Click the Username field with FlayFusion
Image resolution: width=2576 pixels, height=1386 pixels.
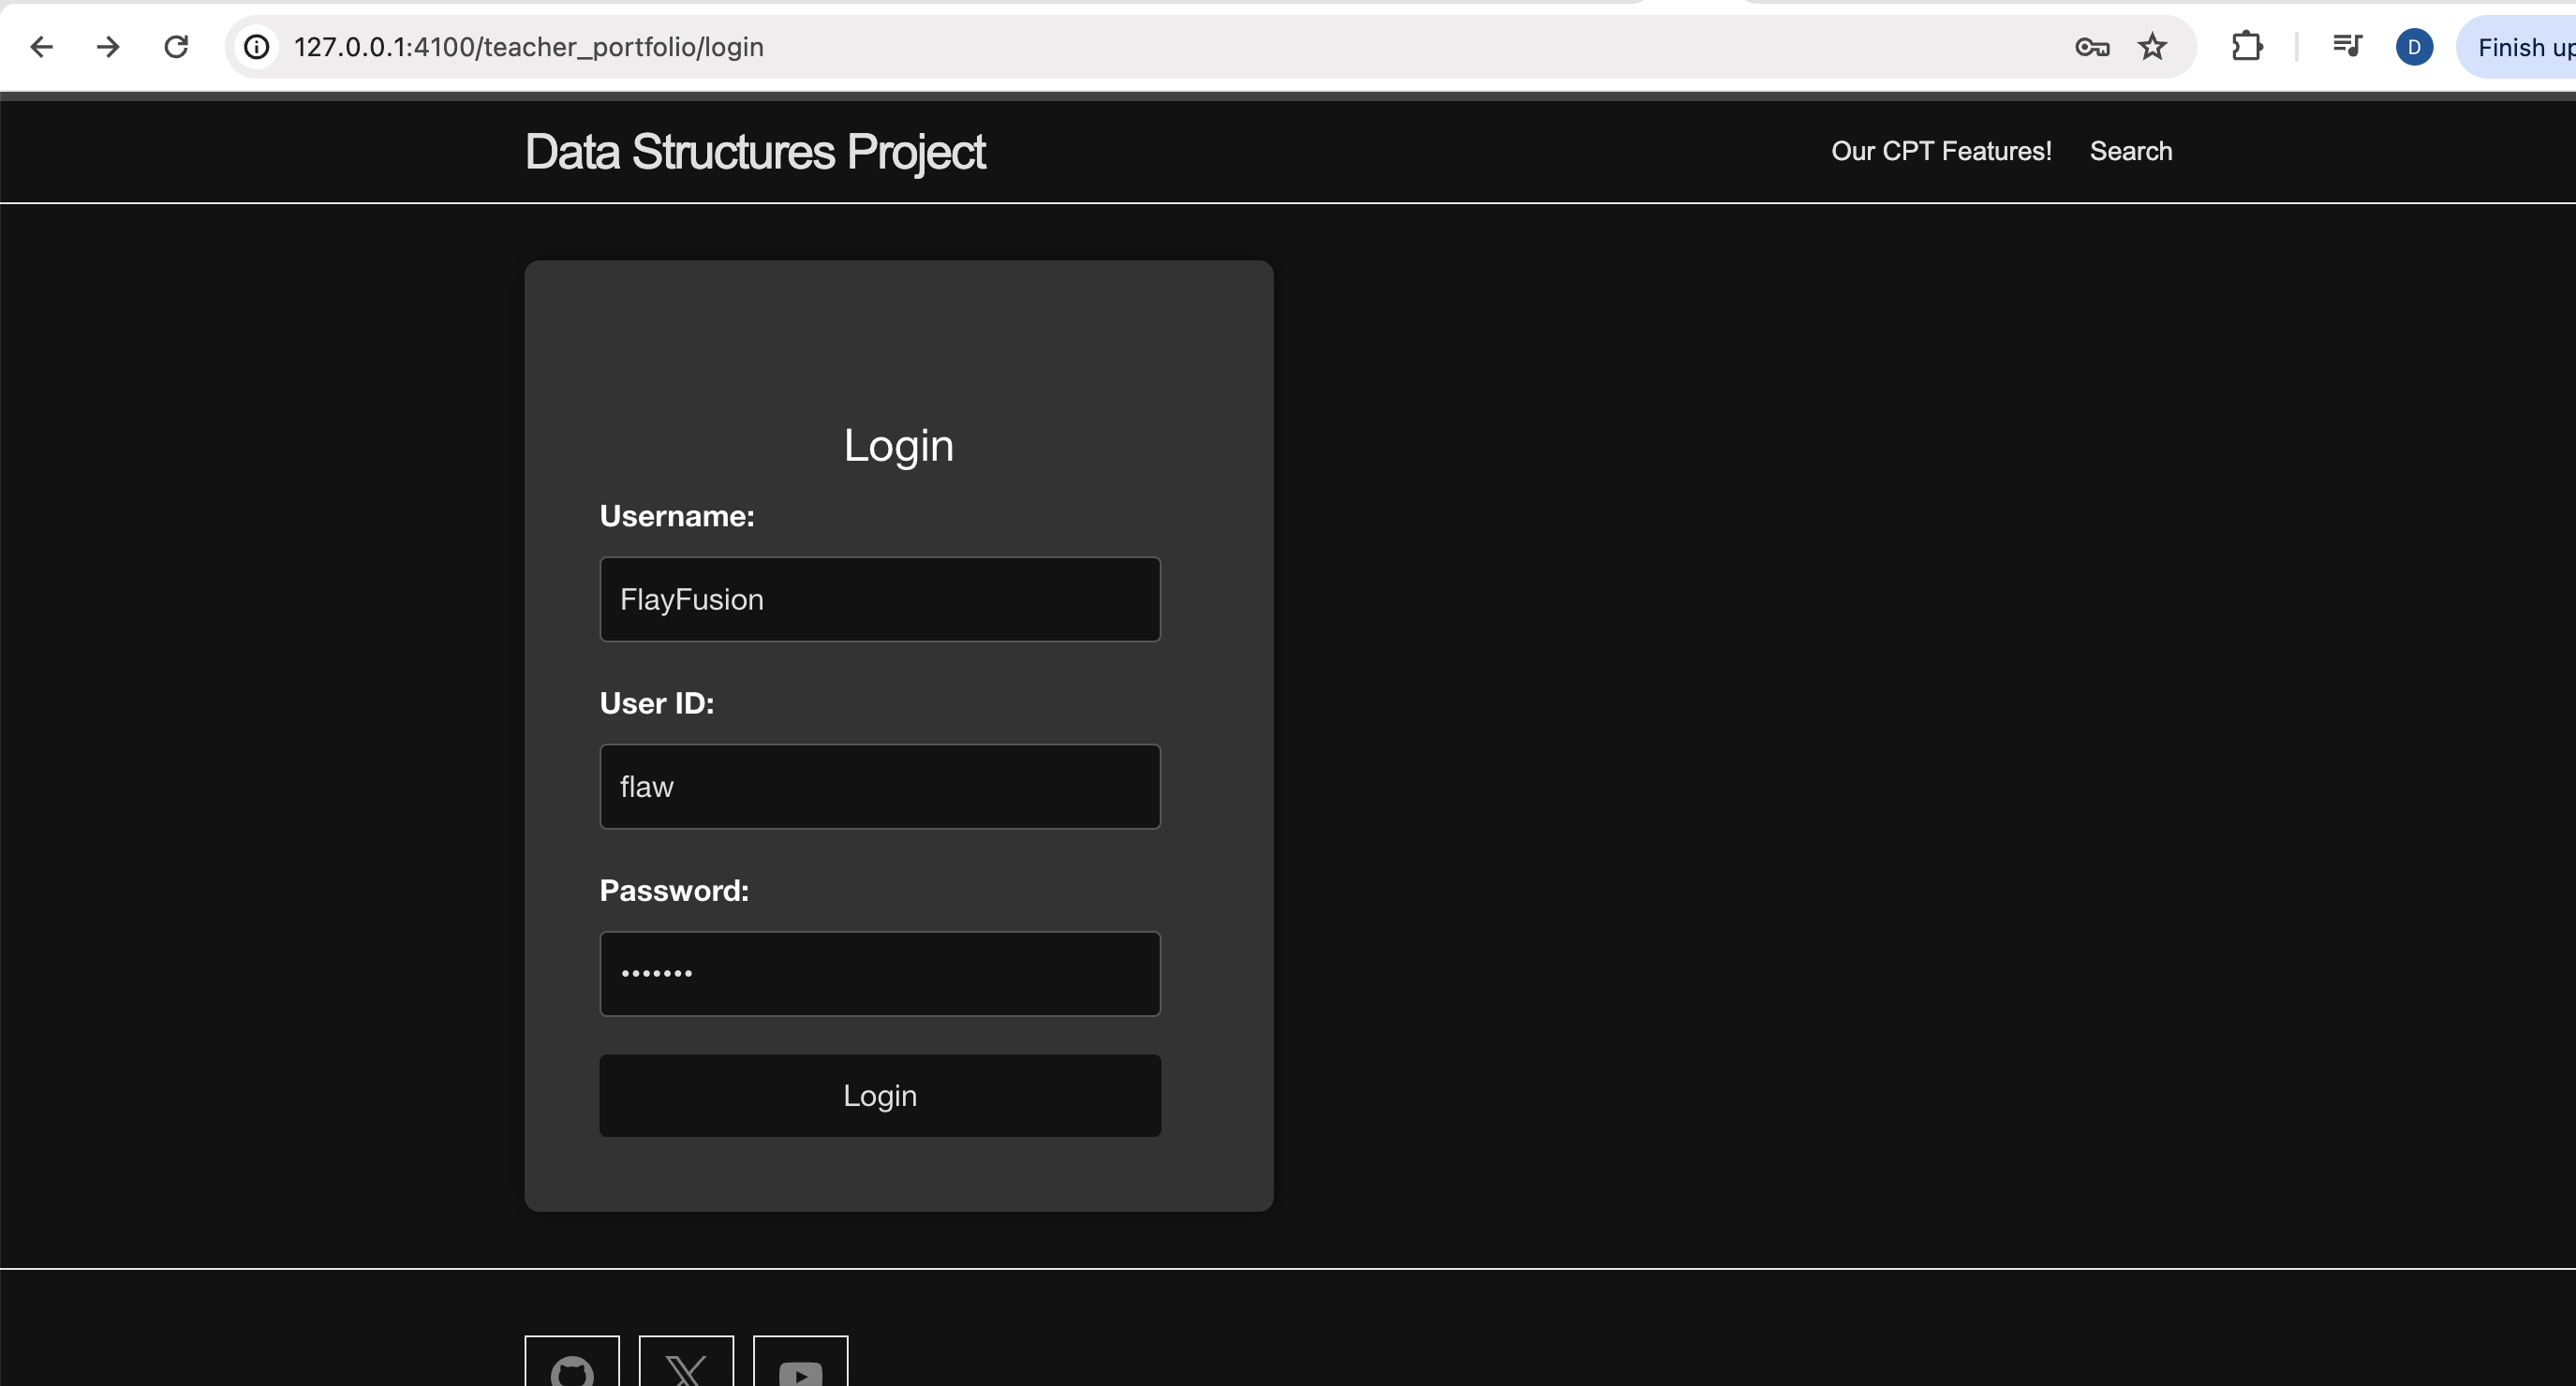click(x=880, y=599)
